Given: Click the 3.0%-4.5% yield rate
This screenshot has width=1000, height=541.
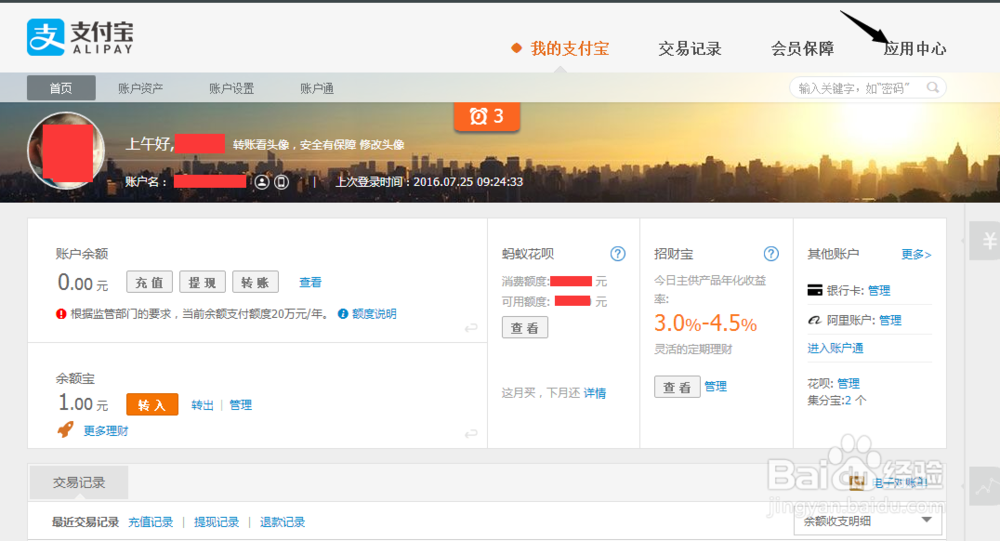Looking at the screenshot, I should coord(705,323).
